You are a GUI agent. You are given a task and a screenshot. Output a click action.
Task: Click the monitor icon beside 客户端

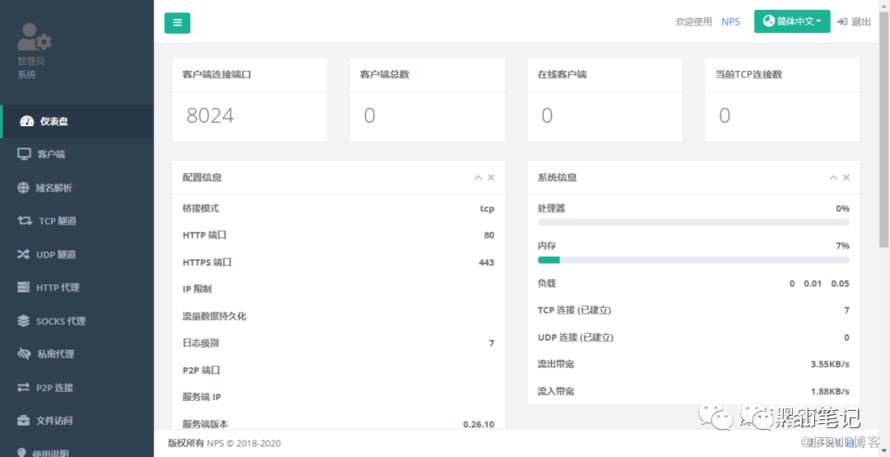25,155
